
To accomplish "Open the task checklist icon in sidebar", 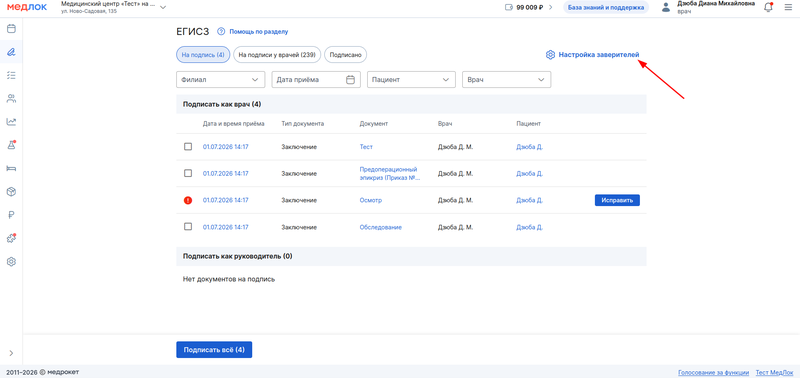I will pos(11,75).
